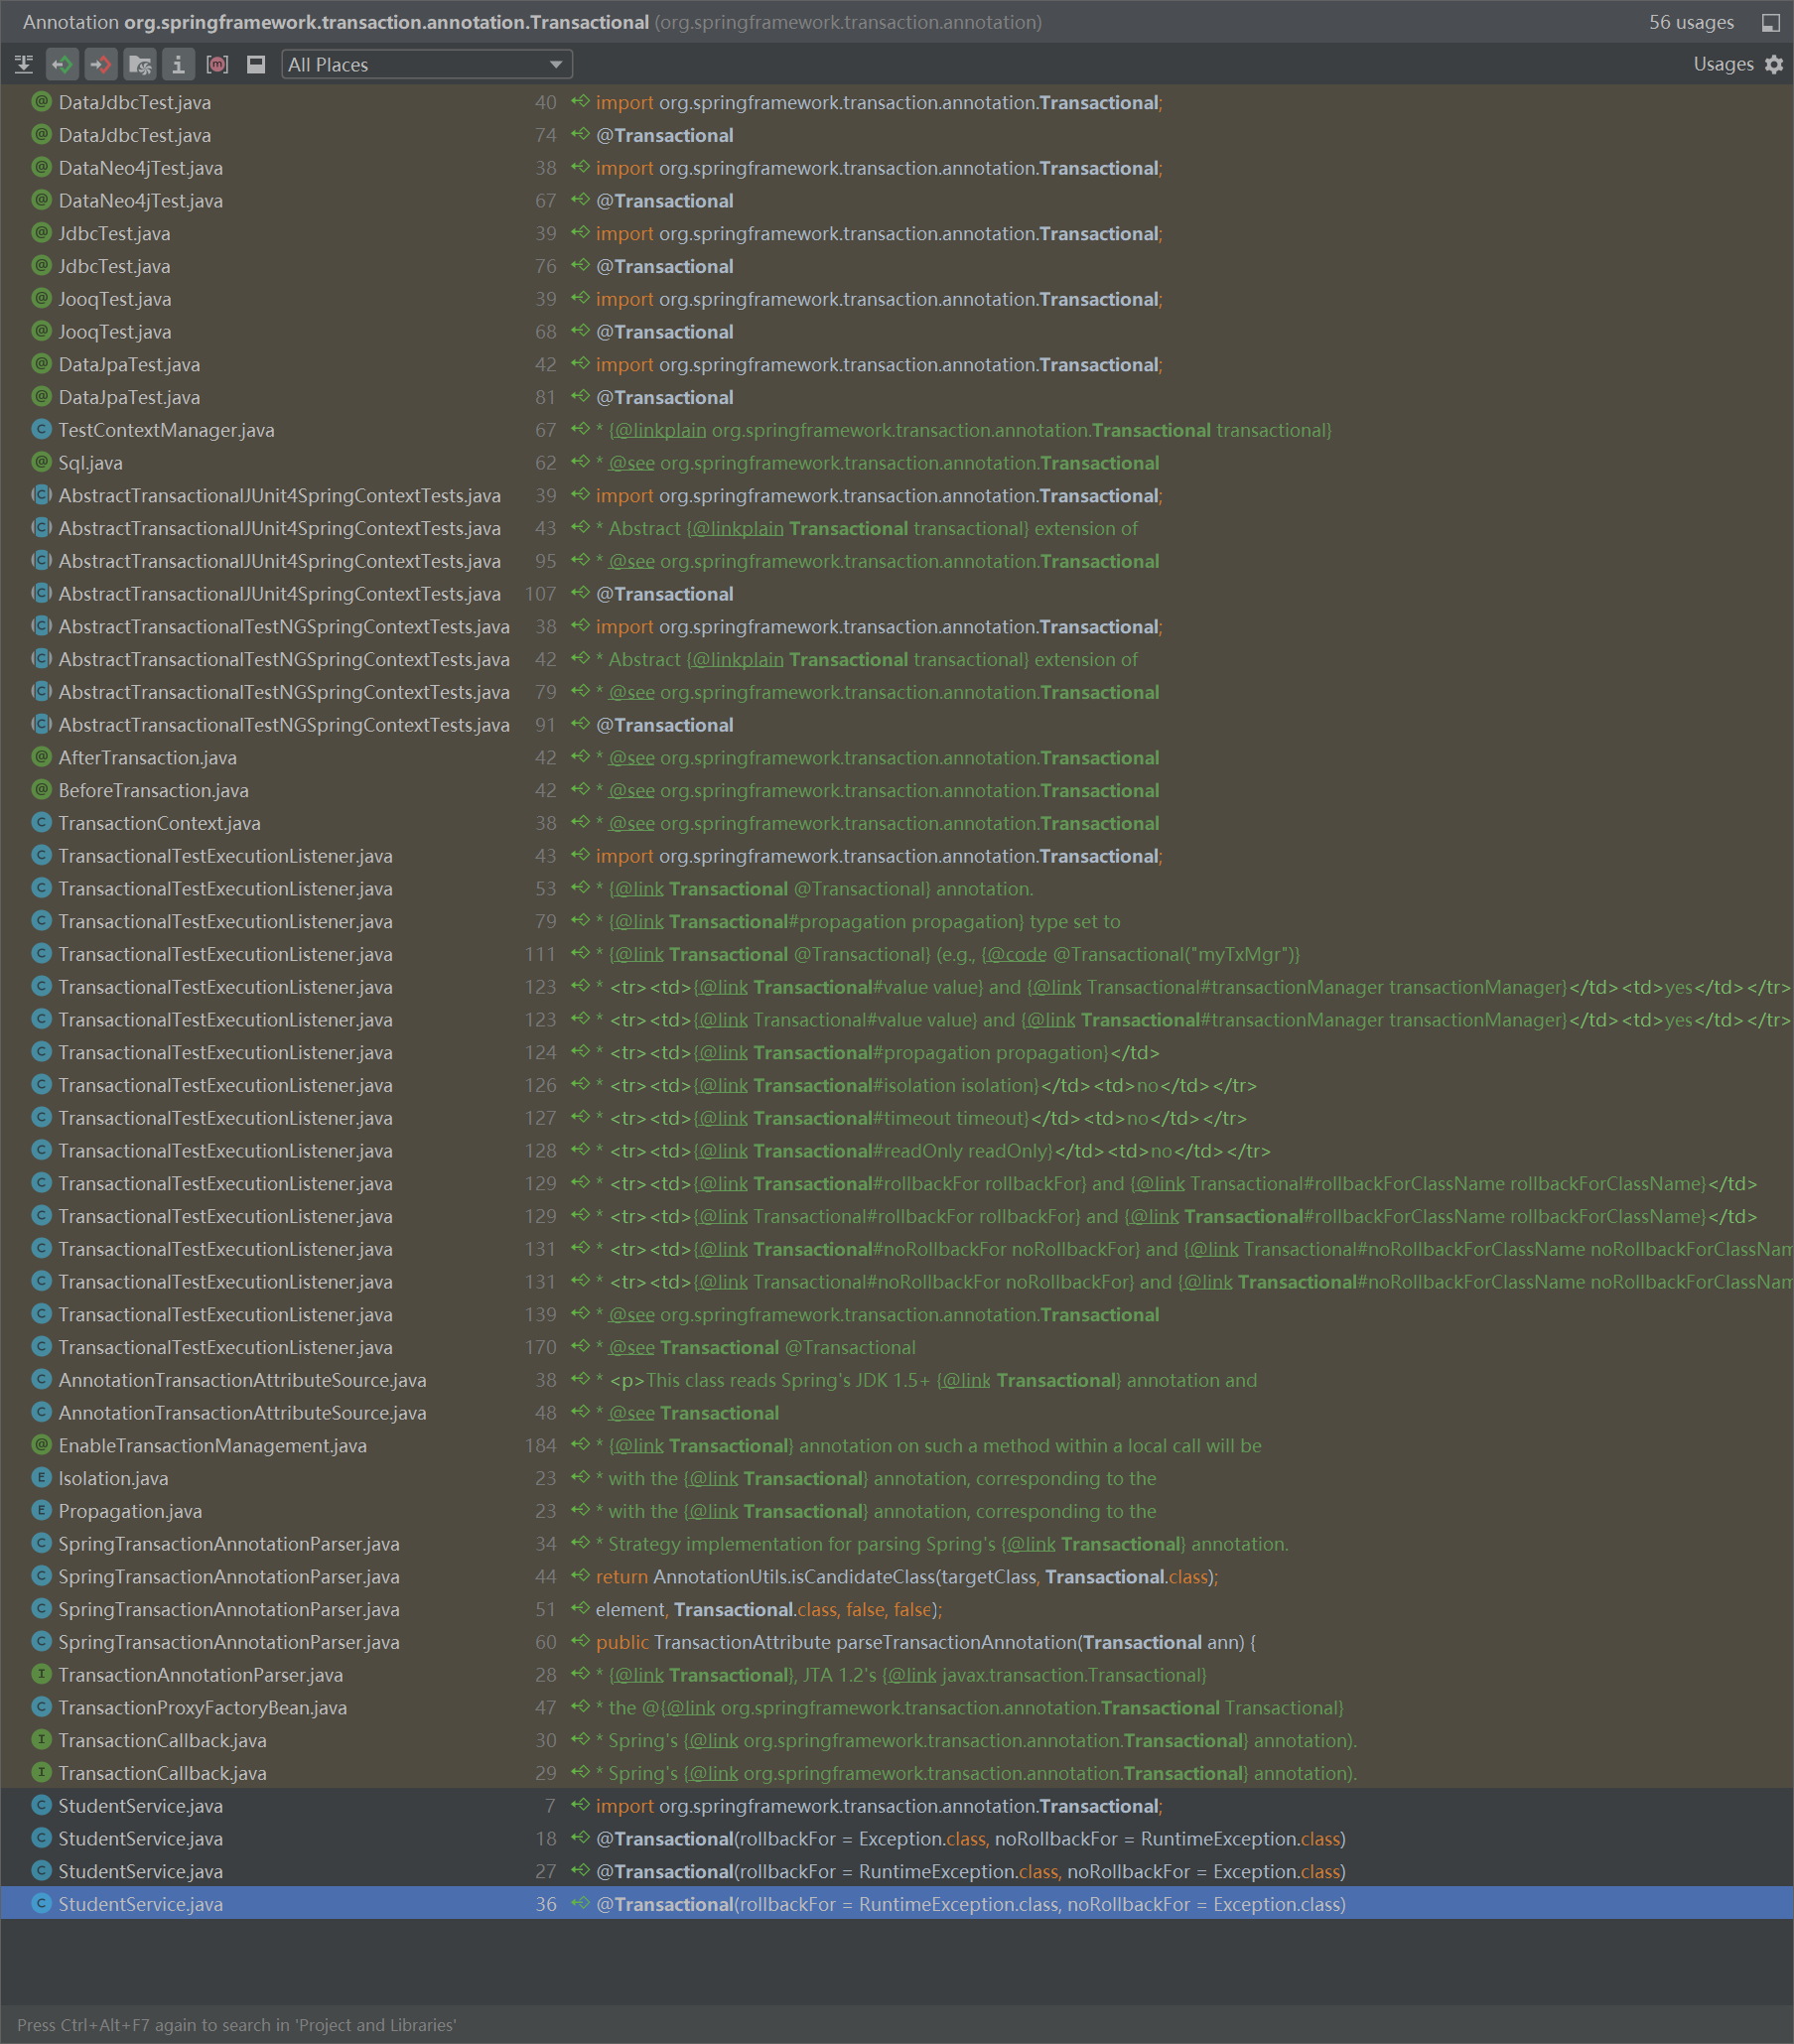Select SpringTransactionAnnotationParser.java usage at line 34

pos(897,1544)
